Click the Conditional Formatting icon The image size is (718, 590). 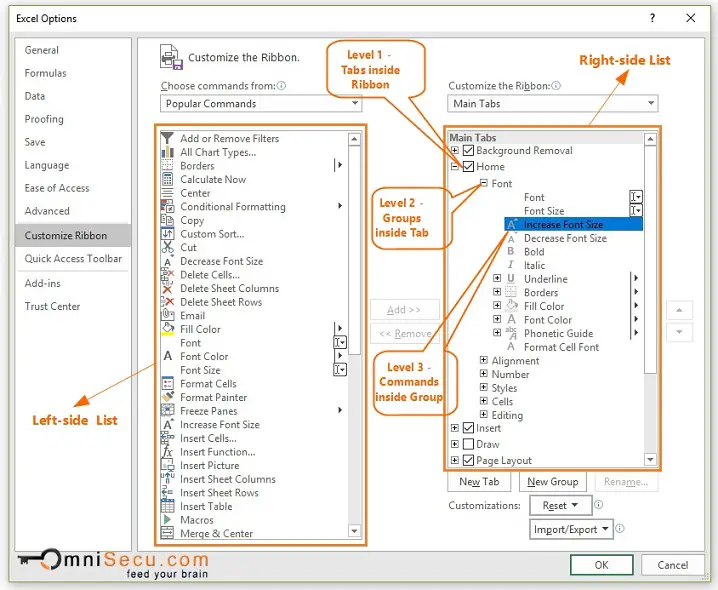(167, 206)
